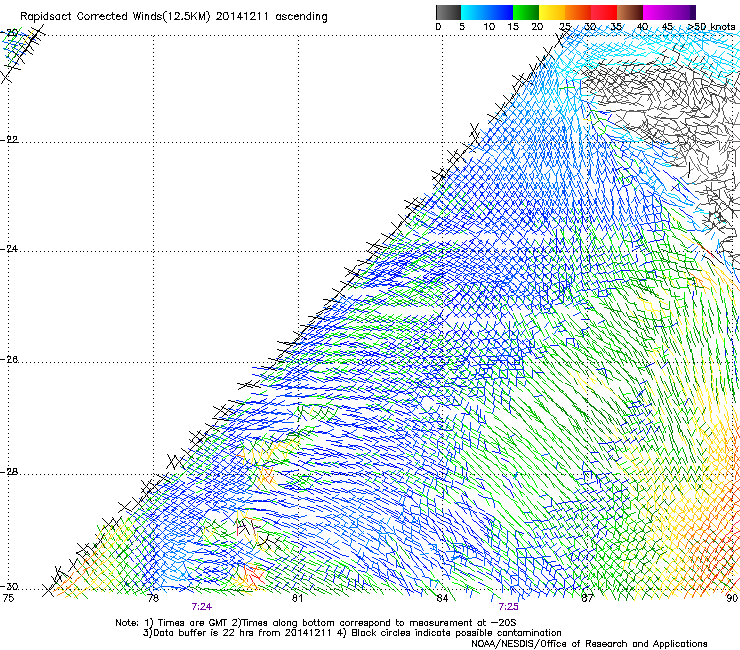Click the -26 latitude axis label
740x650 pixels.
9,360
